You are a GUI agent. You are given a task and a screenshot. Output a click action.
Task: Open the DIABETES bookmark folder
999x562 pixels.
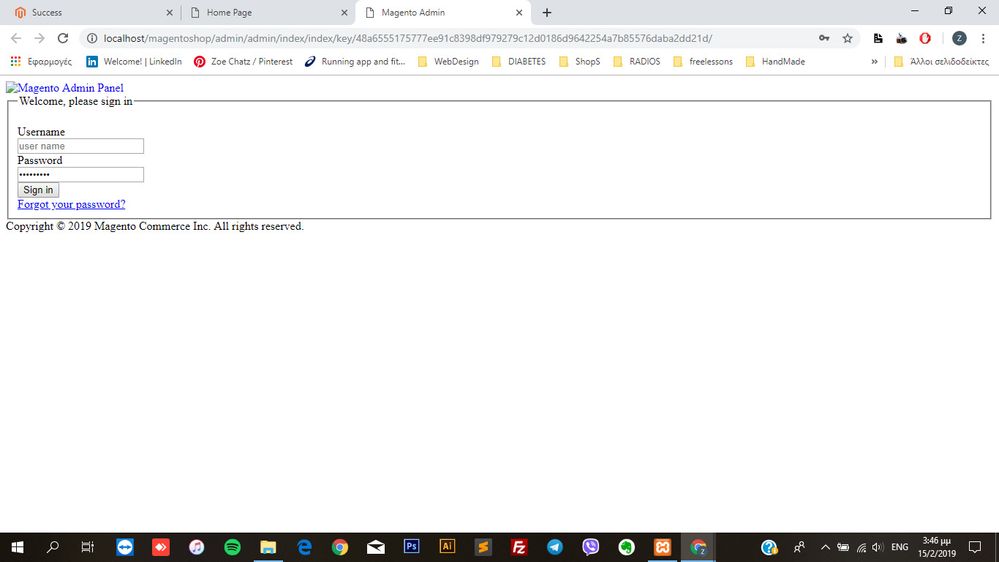pos(519,61)
